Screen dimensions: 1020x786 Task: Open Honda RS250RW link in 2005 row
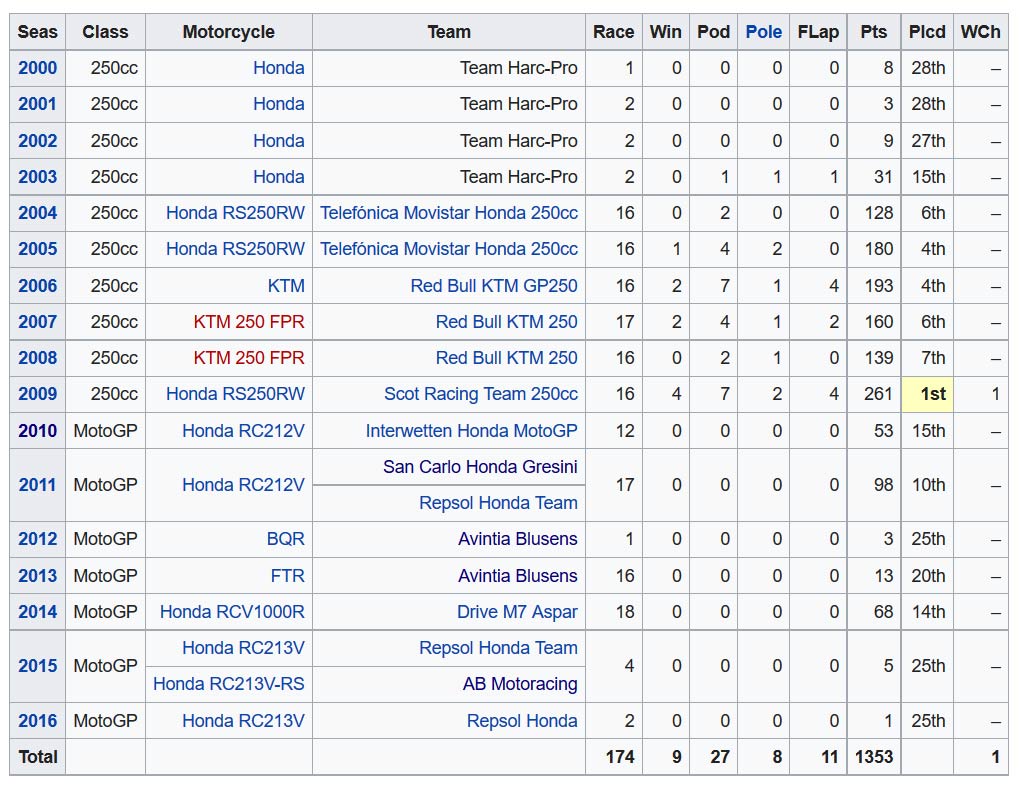[x=235, y=249]
